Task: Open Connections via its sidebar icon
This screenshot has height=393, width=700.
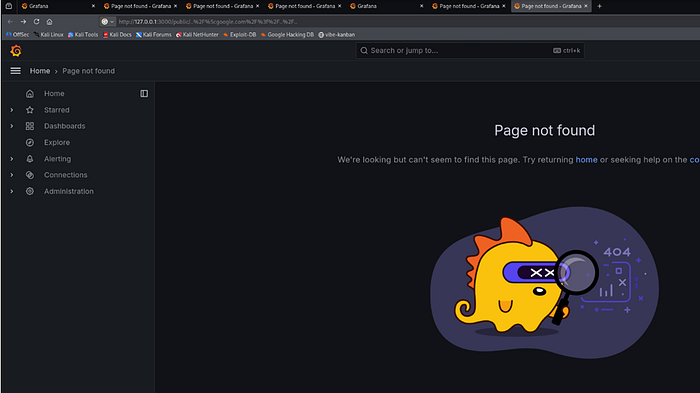Action: [29, 175]
